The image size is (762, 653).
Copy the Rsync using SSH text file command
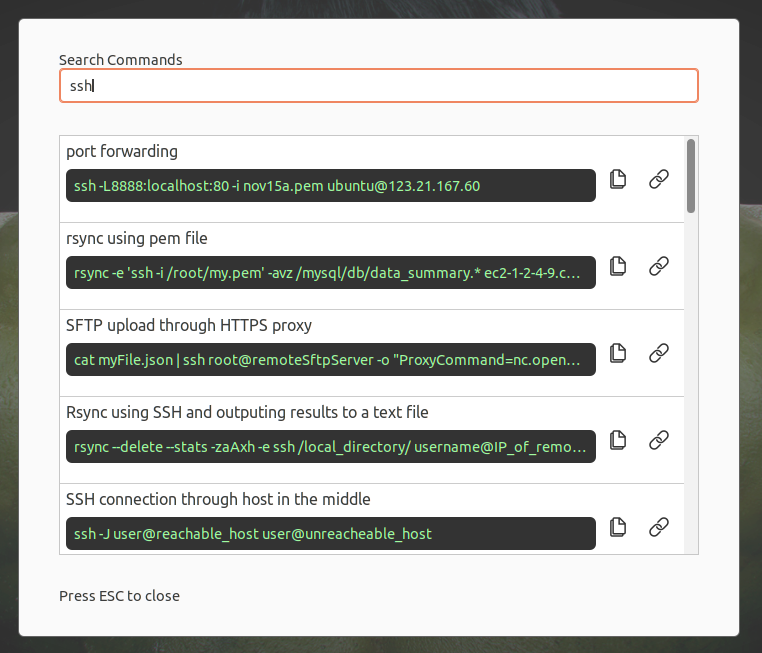[618, 441]
